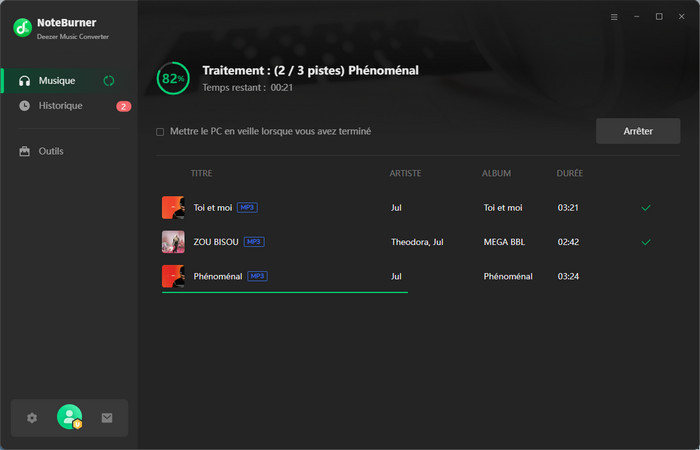Click the MP3 tag next to ZOU BISOU
Image resolution: width=700 pixels, height=450 pixels.
click(254, 242)
